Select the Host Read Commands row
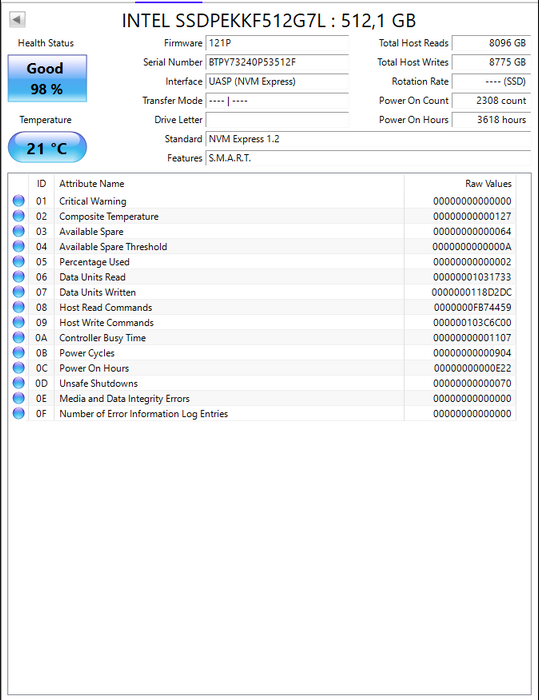 click(x=262, y=308)
